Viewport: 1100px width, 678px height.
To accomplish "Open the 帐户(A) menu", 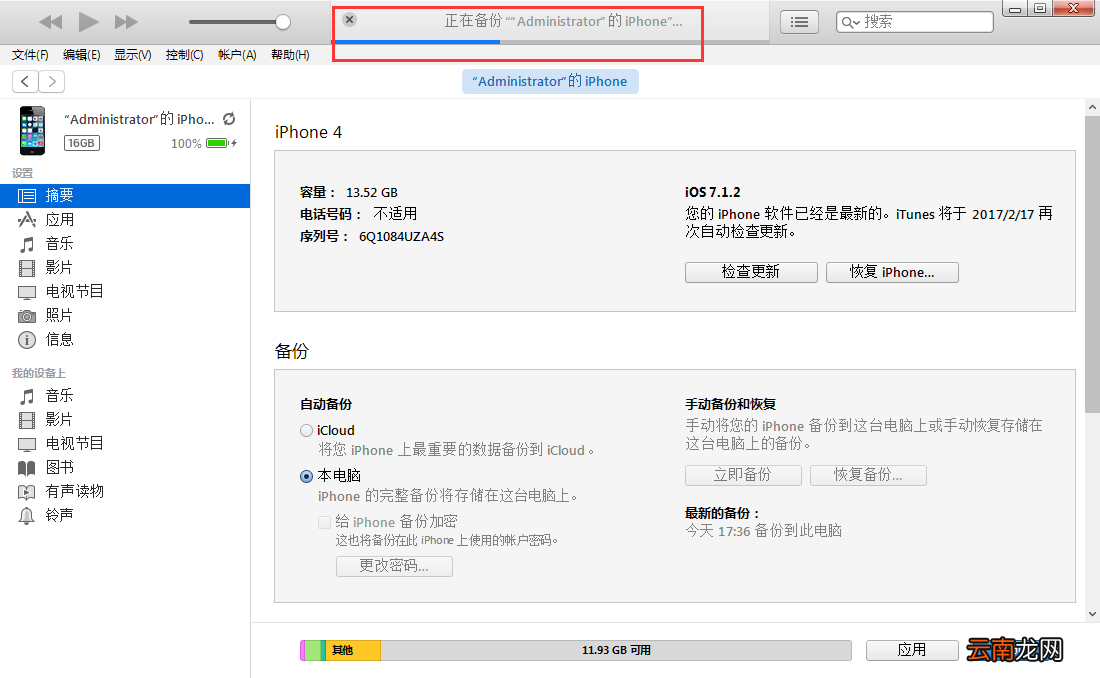I will pos(237,55).
